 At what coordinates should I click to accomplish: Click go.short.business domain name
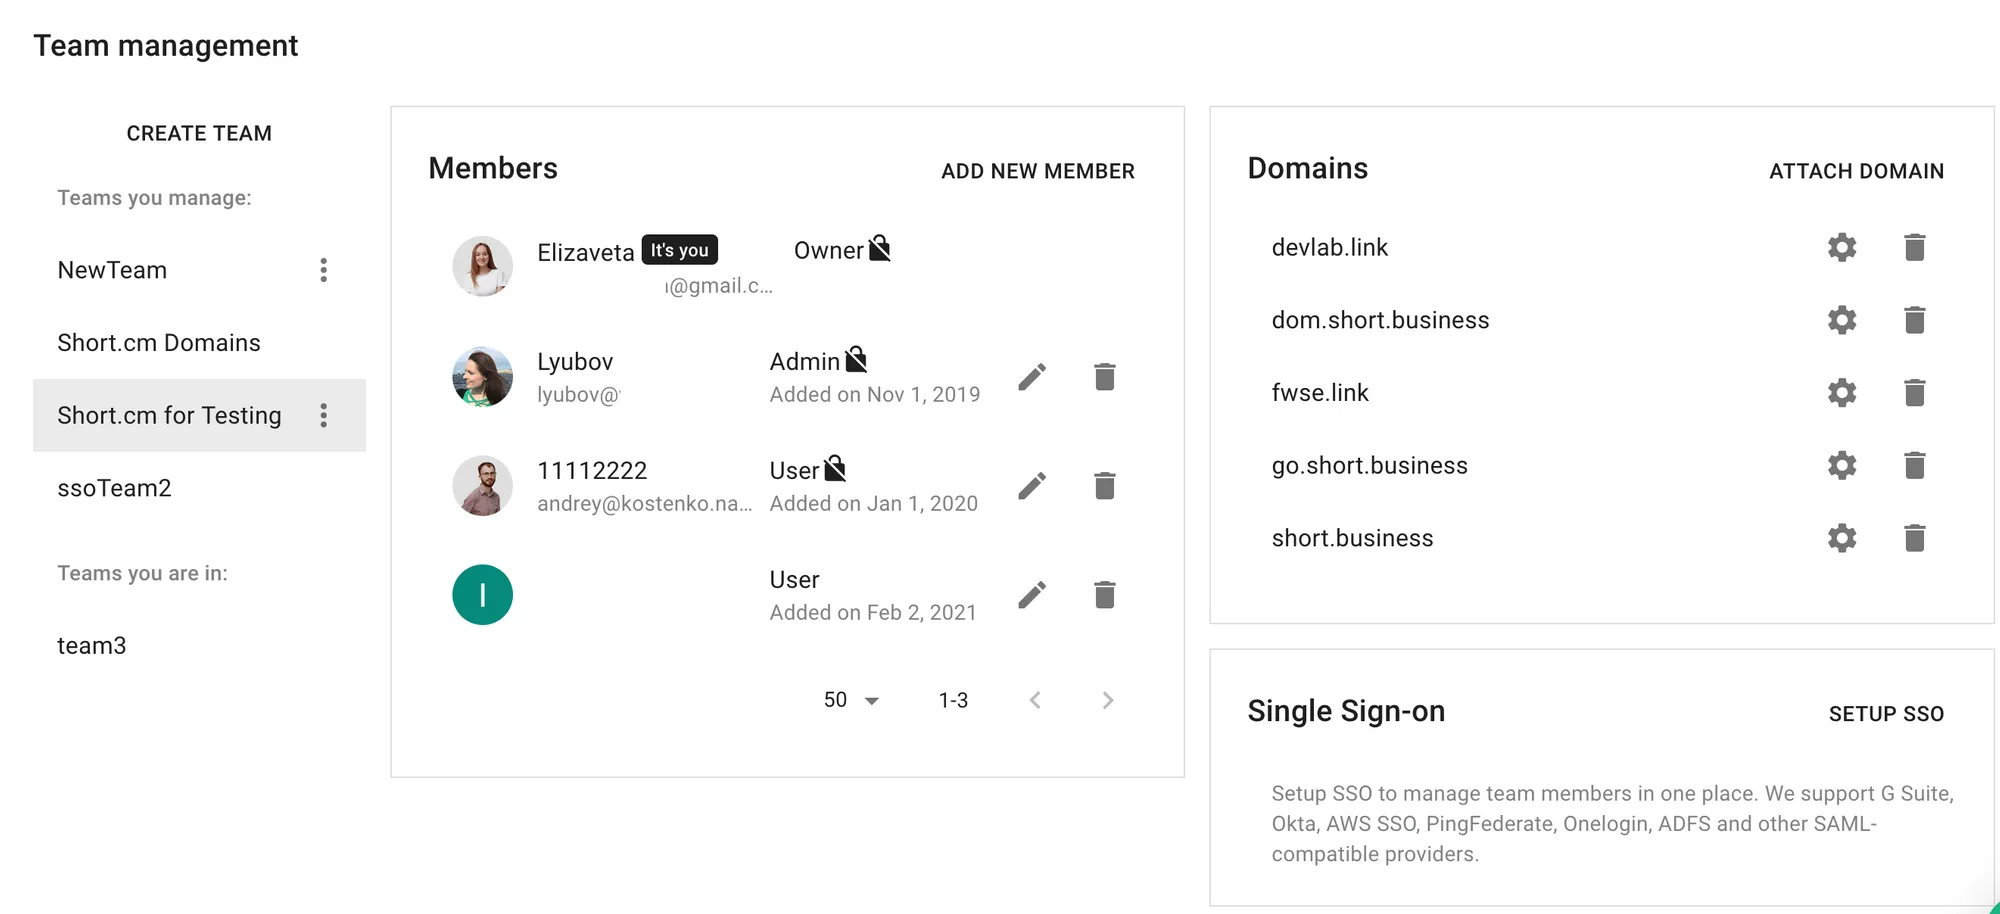pyautogui.click(x=1369, y=465)
